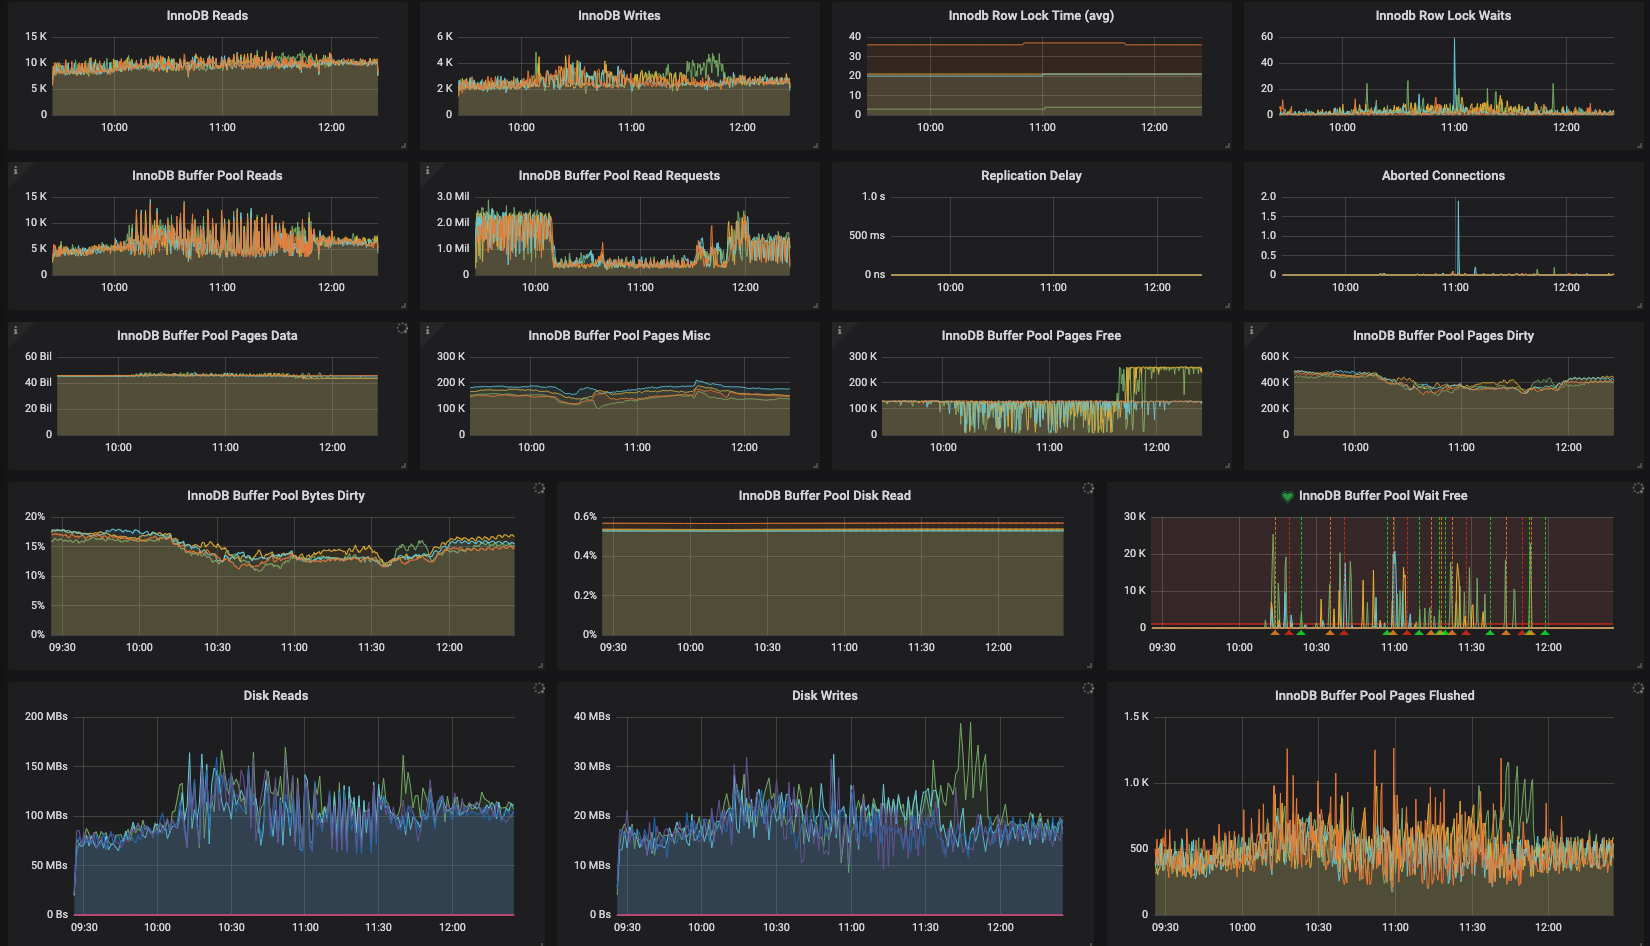Image resolution: width=1650 pixels, height=946 pixels.
Task: Click the 60 Bil label in Pages Data panel
Action: click(x=38, y=356)
